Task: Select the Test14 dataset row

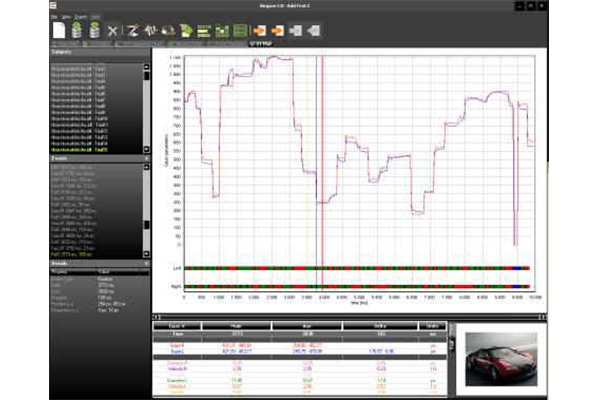Action: click(96, 144)
